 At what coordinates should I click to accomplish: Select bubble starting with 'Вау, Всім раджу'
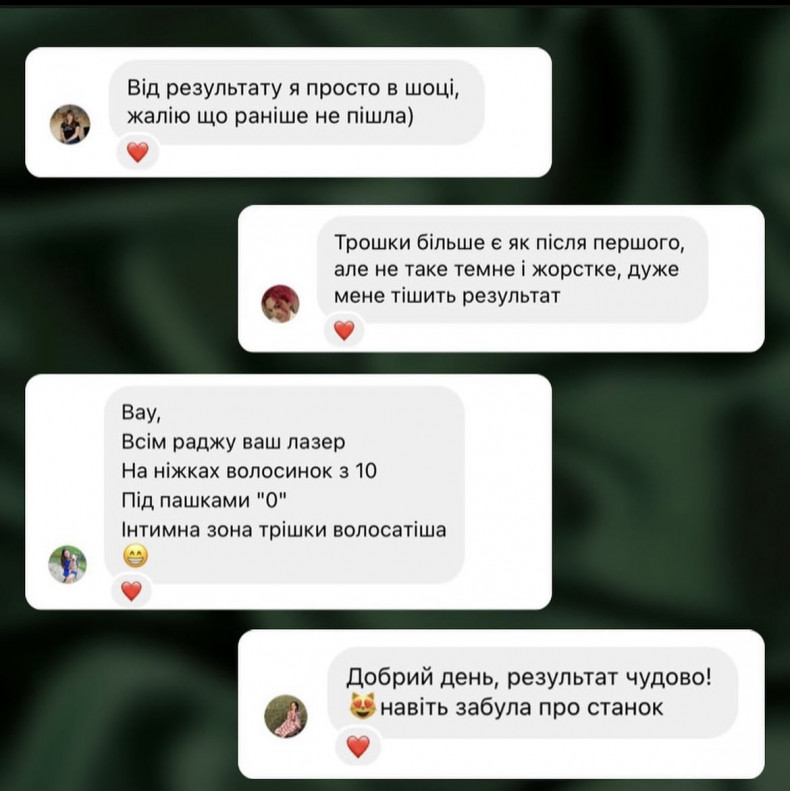point(284,485)
